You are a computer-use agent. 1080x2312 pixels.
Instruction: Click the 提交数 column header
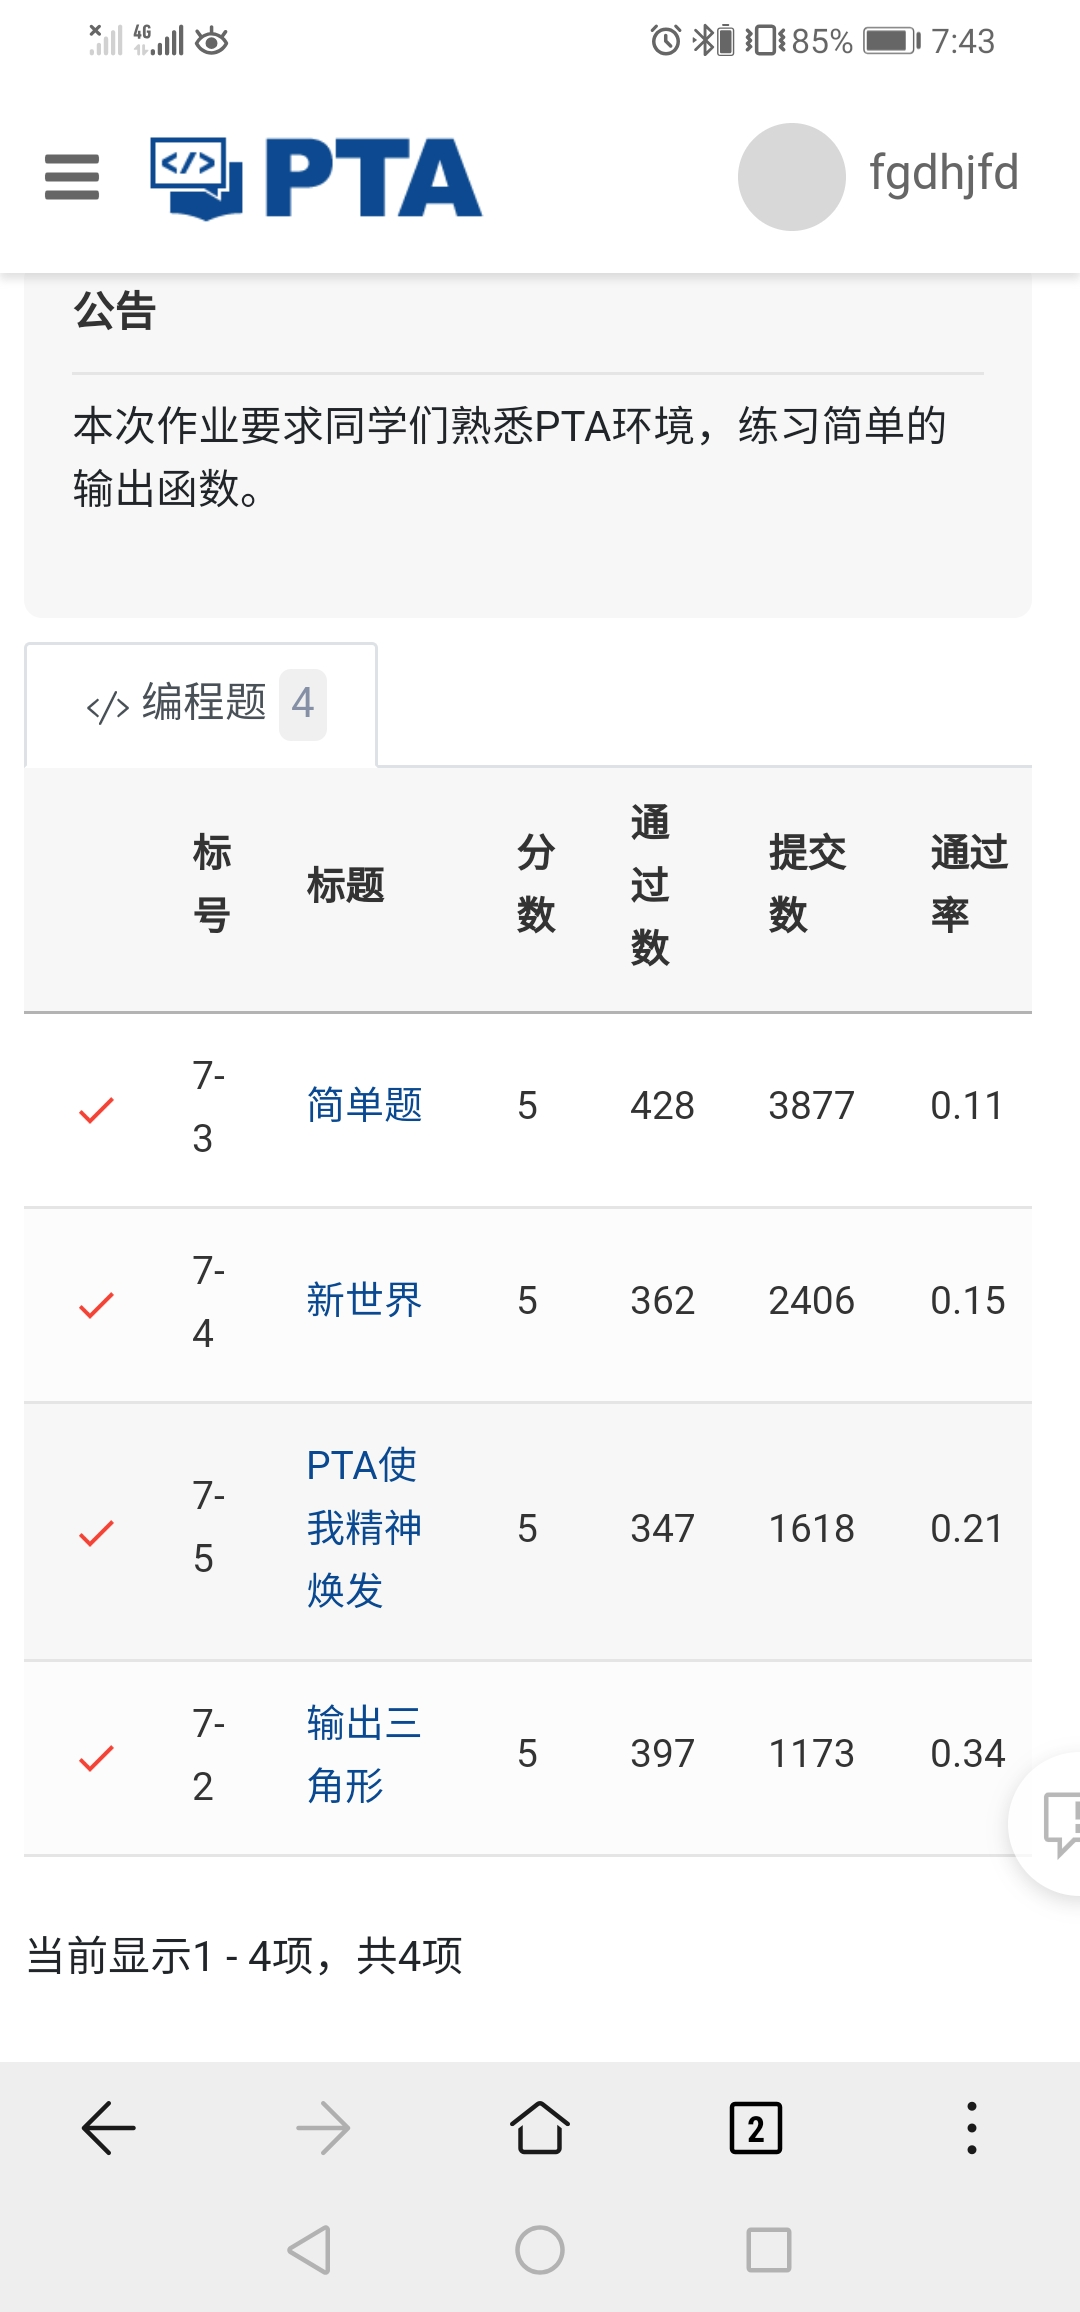(x=806, y=884)
